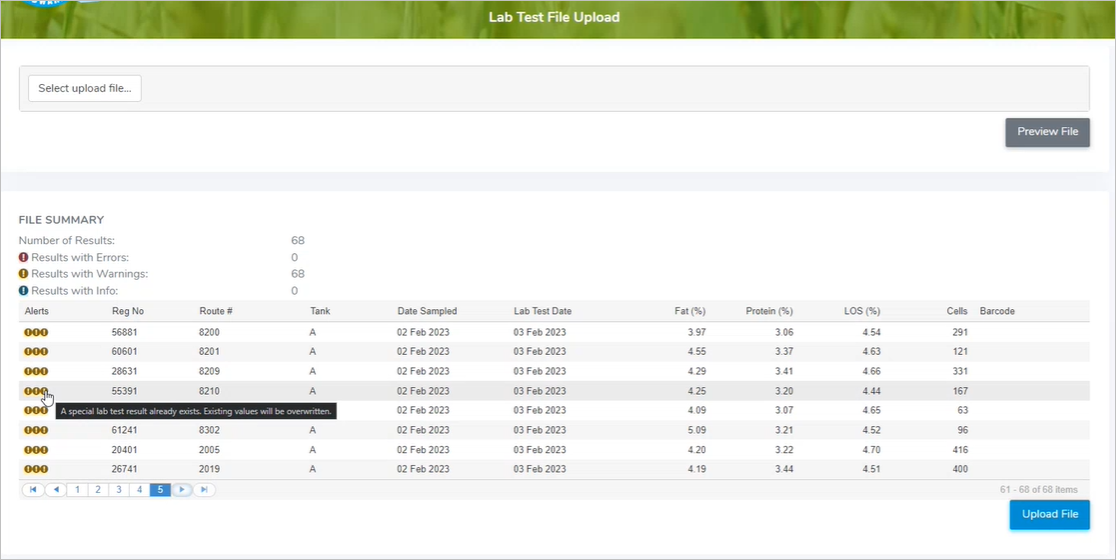
Task: Click warning alert icons for Reg No 28631
Action: (36, 371)
